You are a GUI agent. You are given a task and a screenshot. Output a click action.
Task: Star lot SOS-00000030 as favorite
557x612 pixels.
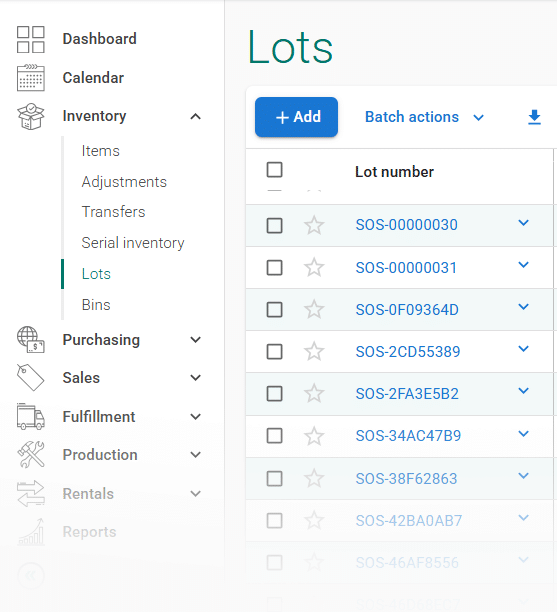[314, 225]
